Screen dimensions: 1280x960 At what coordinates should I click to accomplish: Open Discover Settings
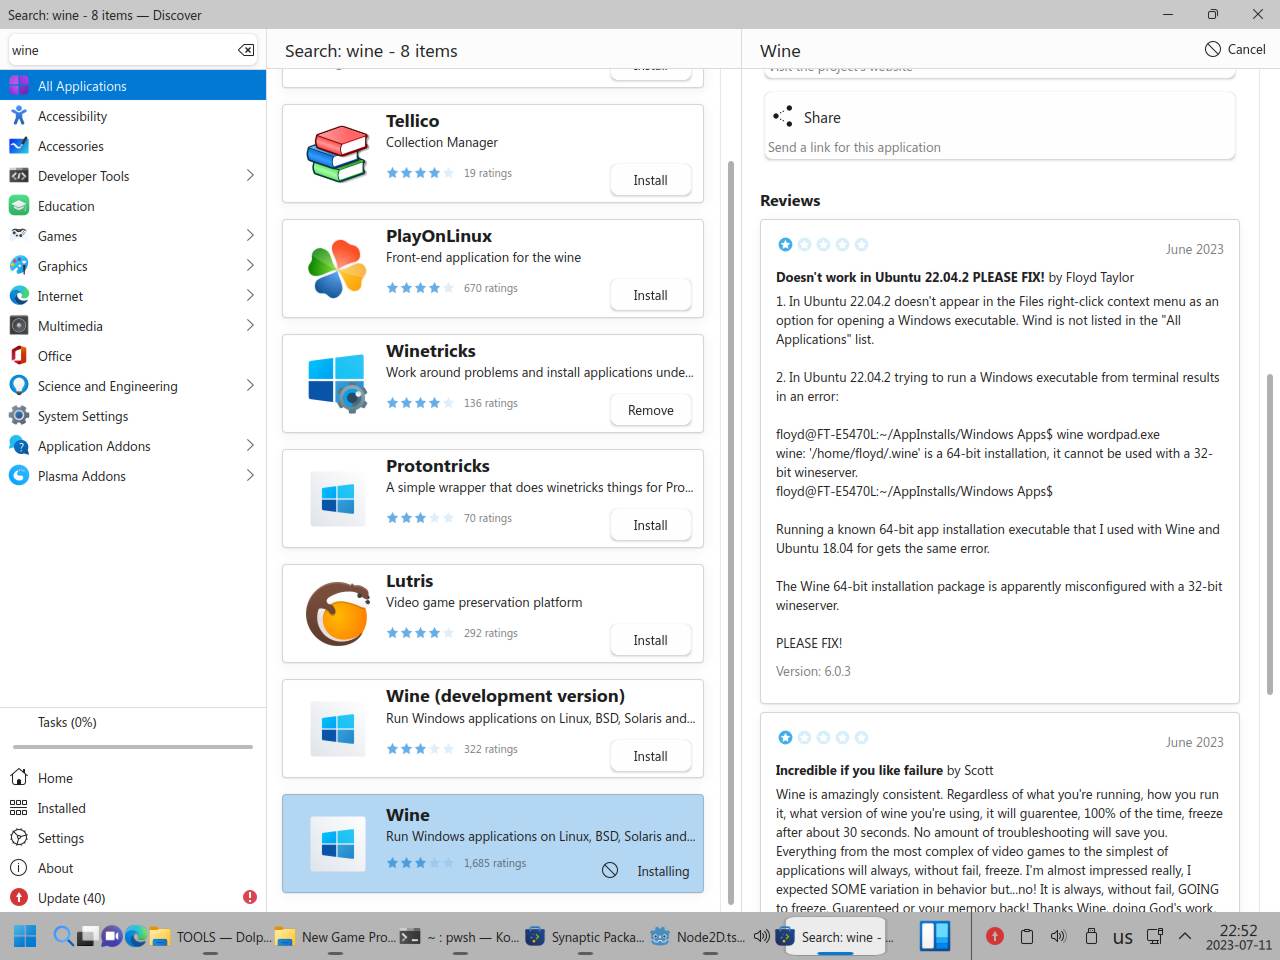133,838
